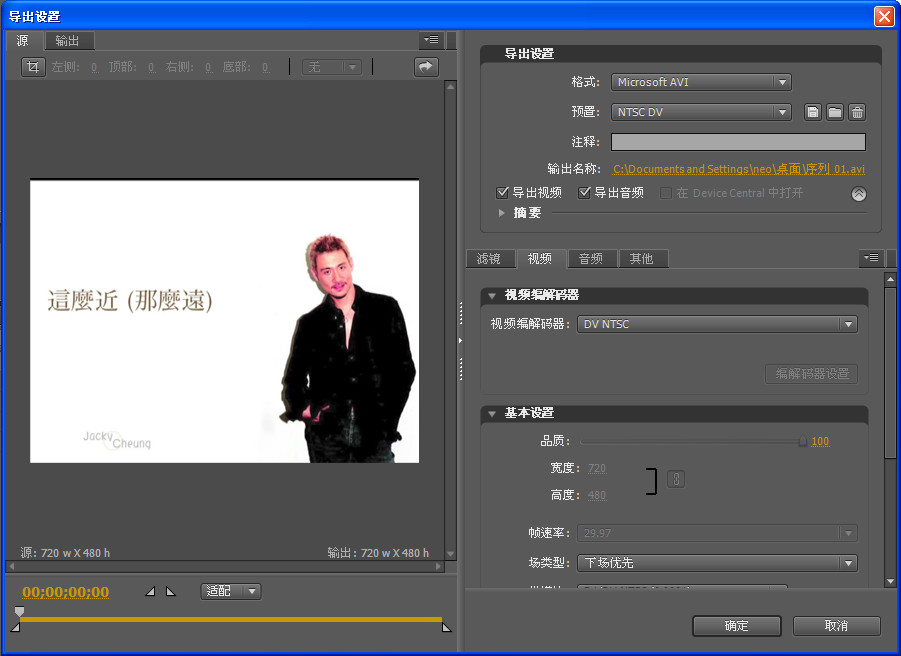Toggle the 导出视频 checkbox
Image resolution: width=901 pixels, height=656 pixels.
point(502,192)
